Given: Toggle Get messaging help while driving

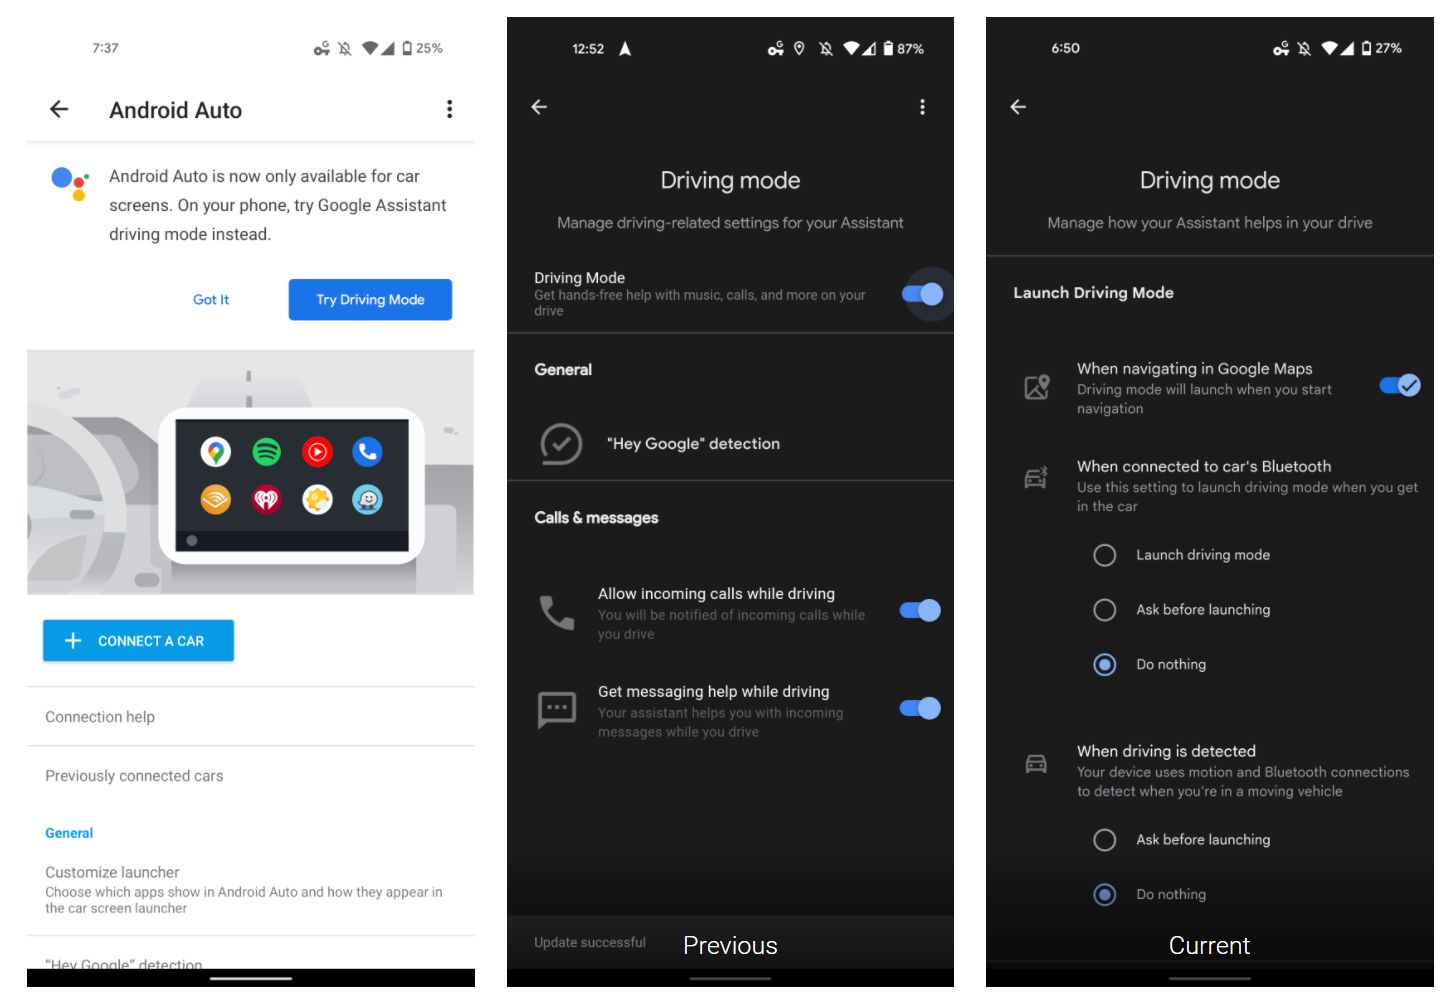Looking at the screenshot, I should pos(920,709).
